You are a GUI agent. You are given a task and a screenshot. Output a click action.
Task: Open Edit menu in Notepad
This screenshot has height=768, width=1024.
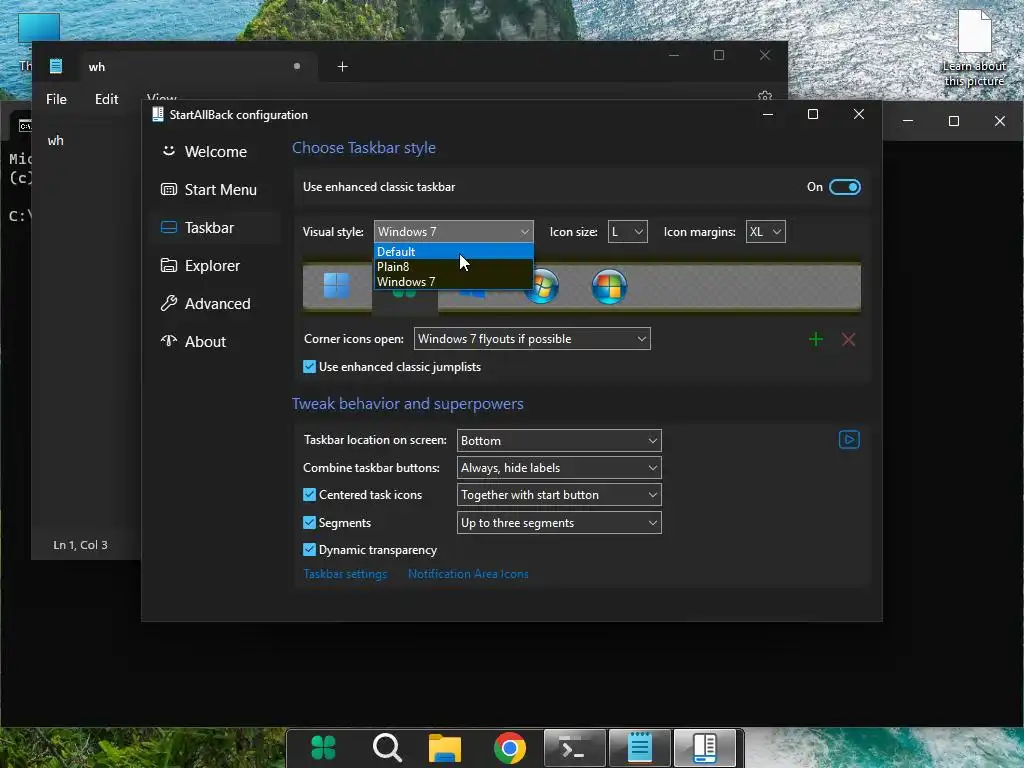[x=106, y=99]
